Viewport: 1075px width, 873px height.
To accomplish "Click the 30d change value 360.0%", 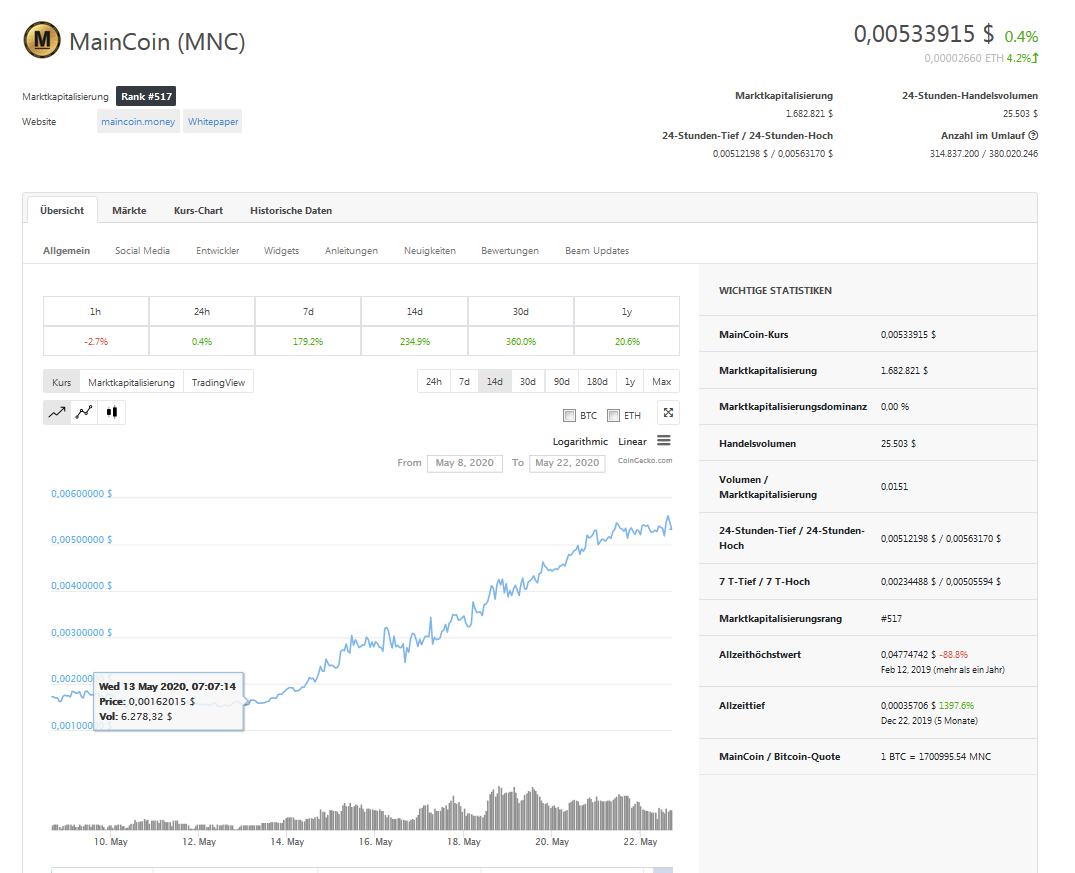I will tap(521, 342).
